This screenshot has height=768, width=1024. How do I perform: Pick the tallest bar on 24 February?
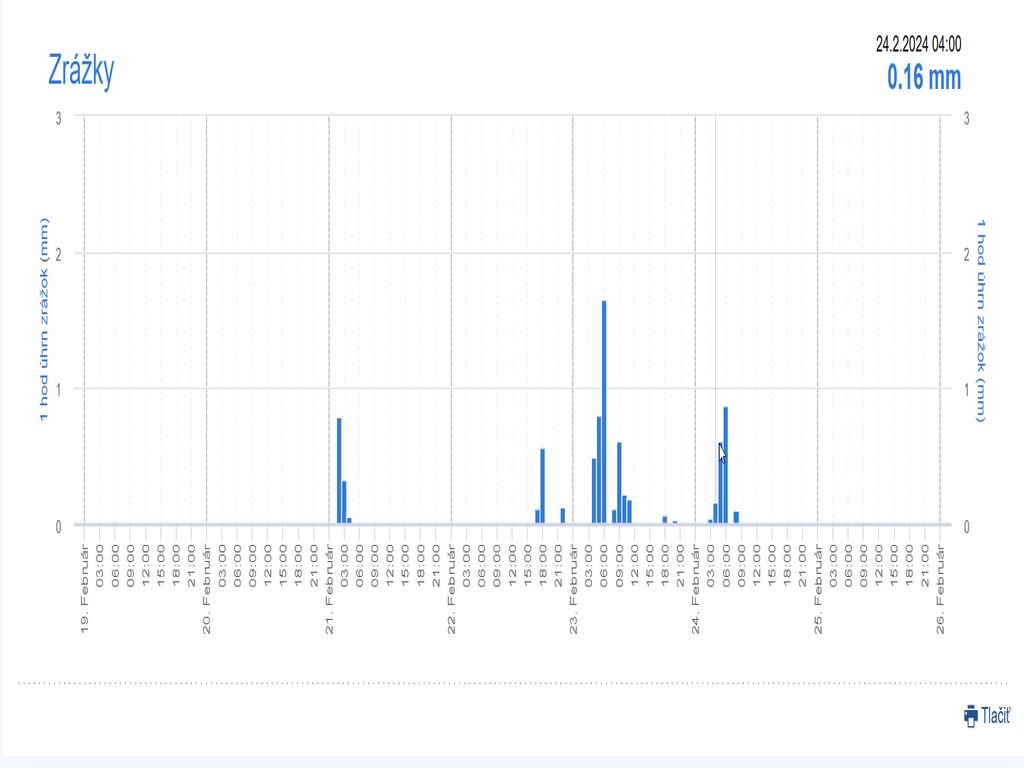(726, 465)
